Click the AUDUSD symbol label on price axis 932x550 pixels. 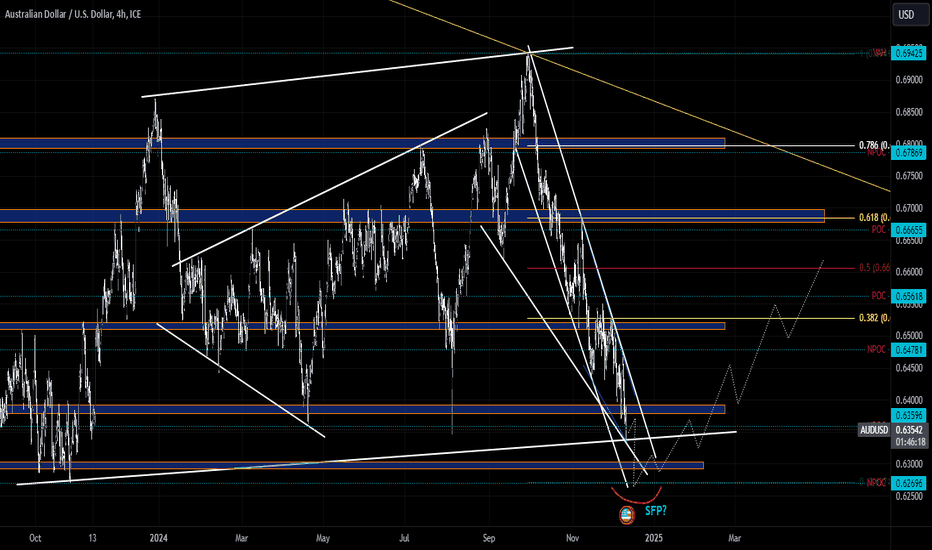pos(874,430)
